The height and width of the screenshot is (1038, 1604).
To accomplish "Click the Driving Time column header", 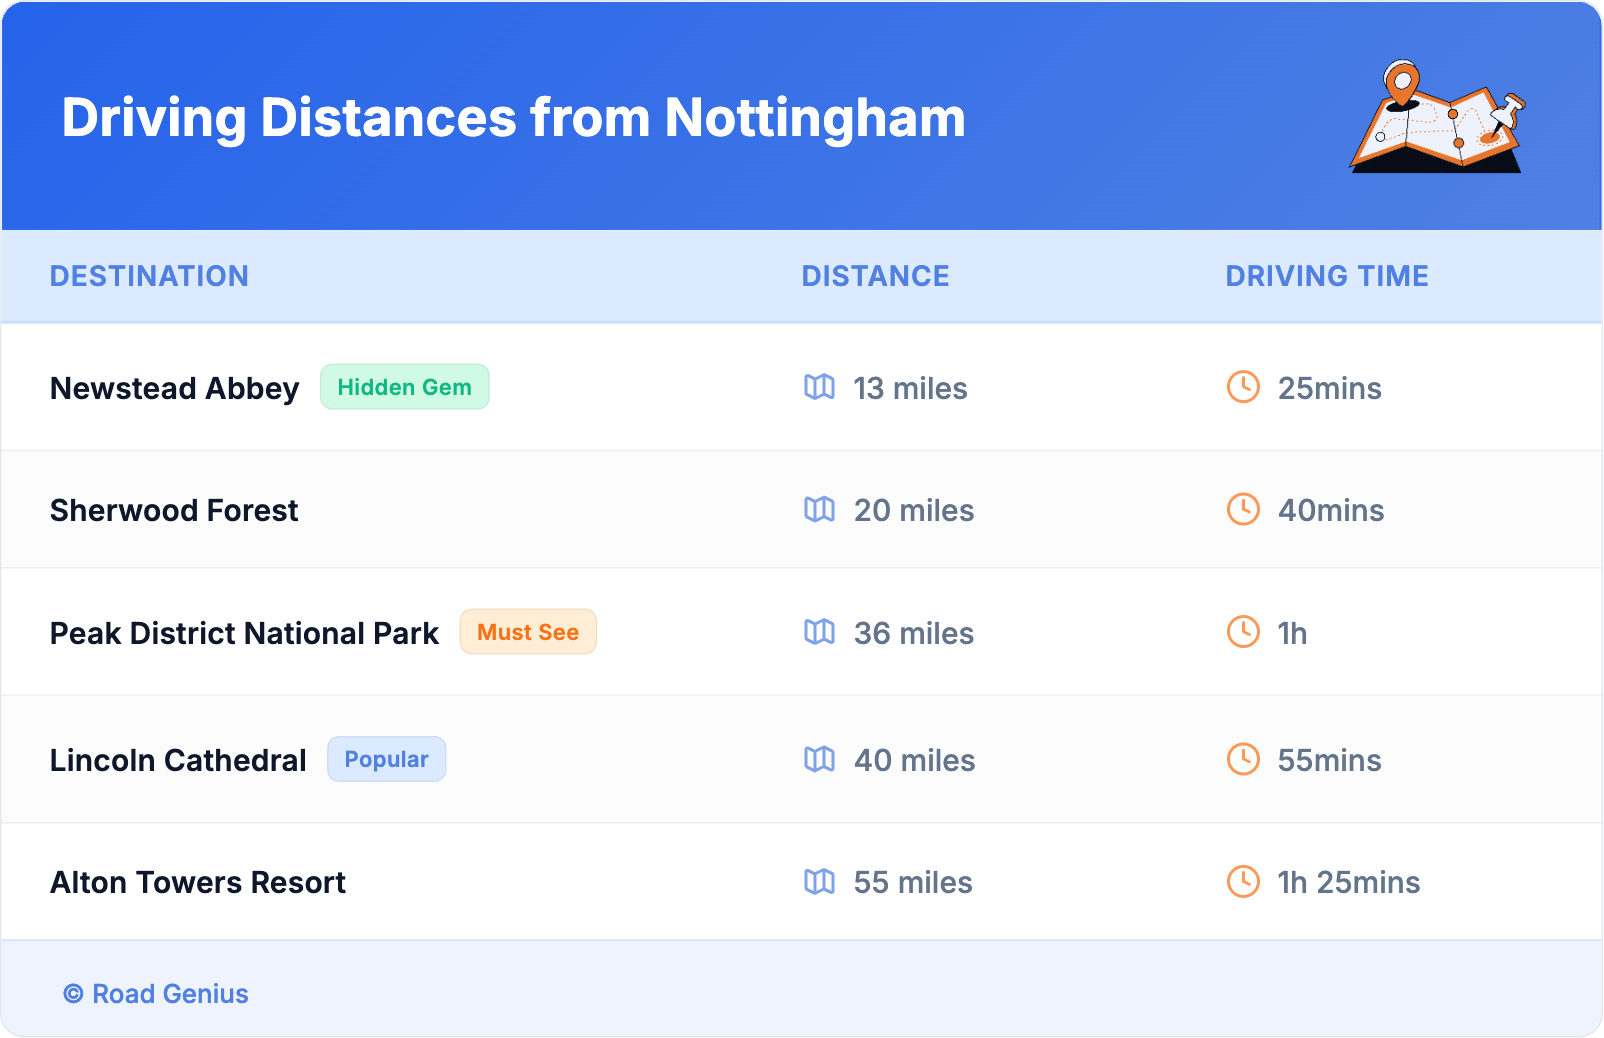I will [1326, 276].
